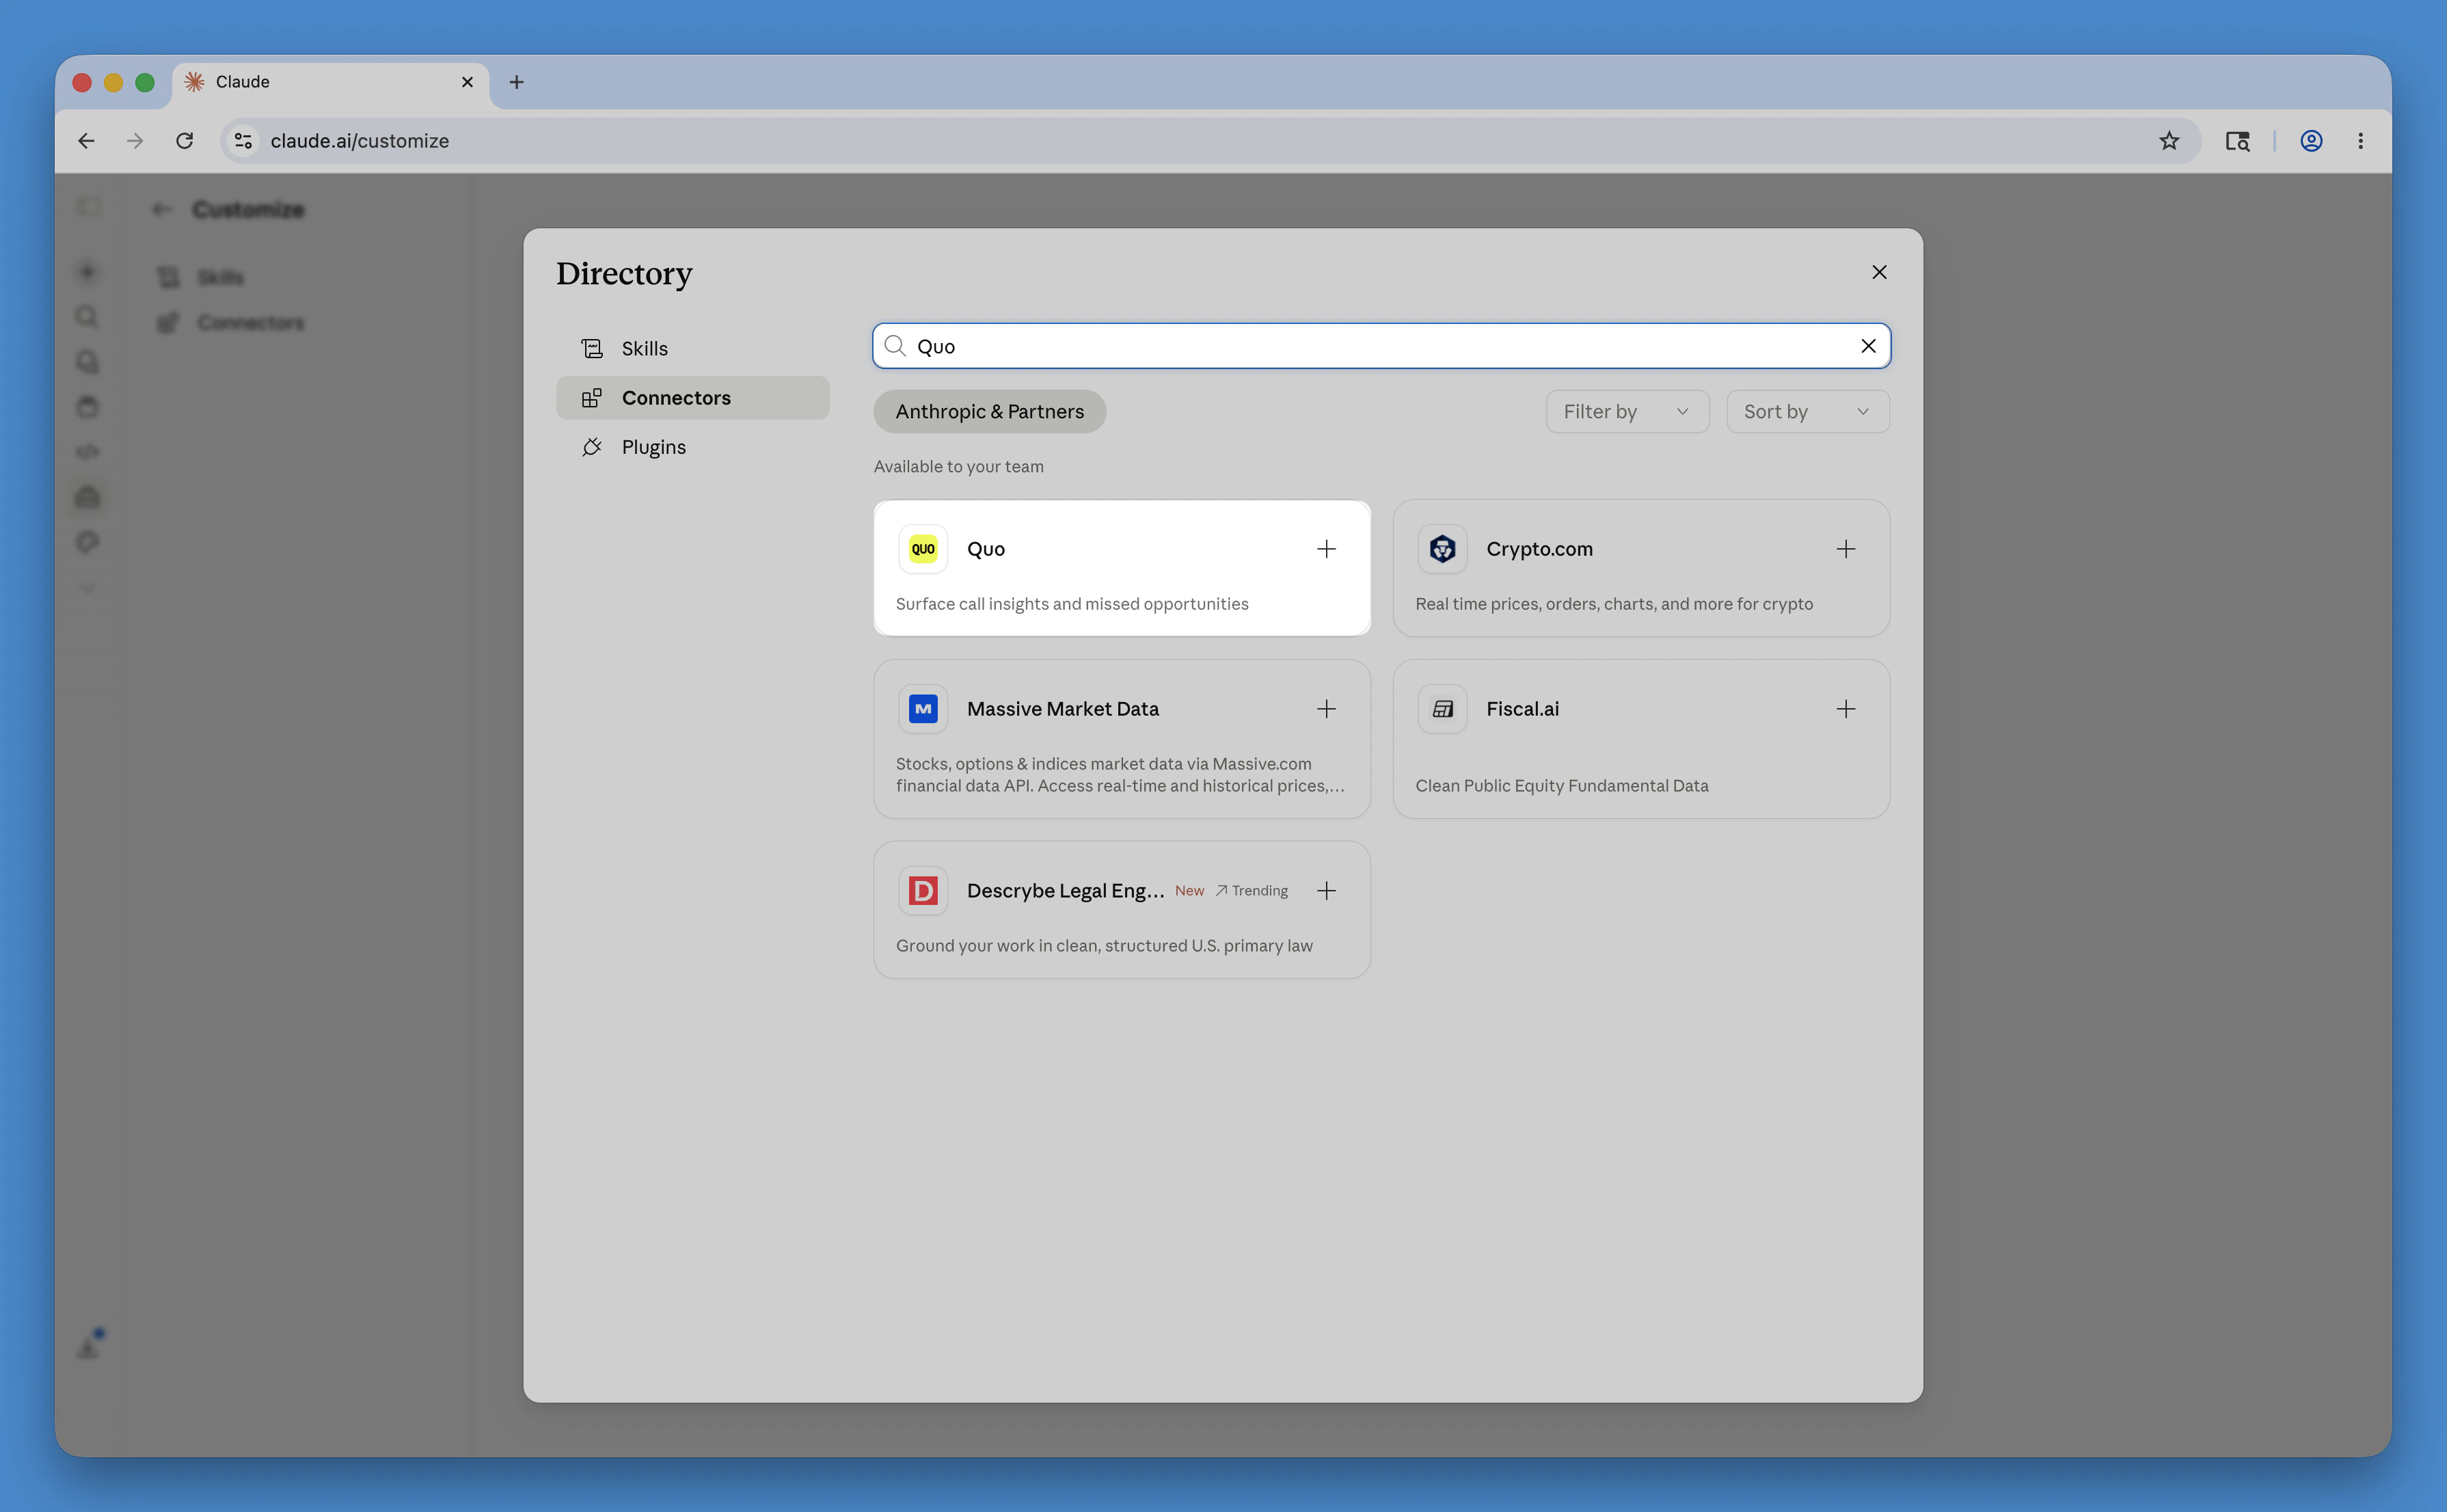Add Massive Market Data using the plus icon
This screenshot has width=2447, height=1512.
tap(1326, 709)
